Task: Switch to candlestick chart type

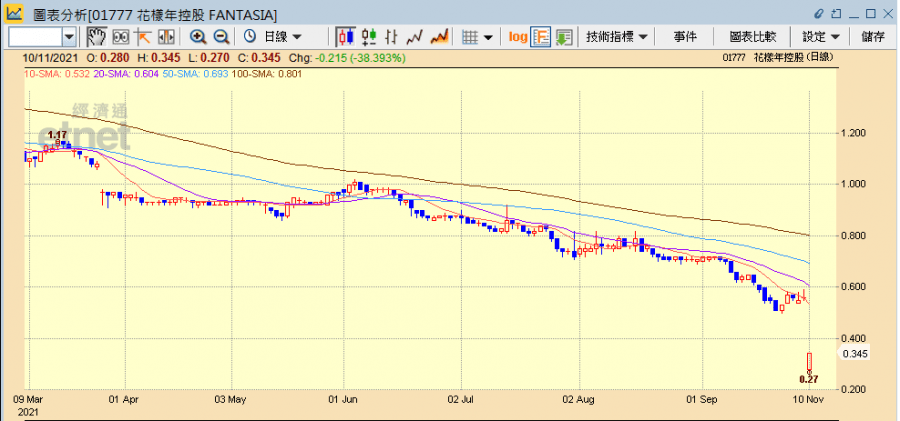Action: pos(345,37)
